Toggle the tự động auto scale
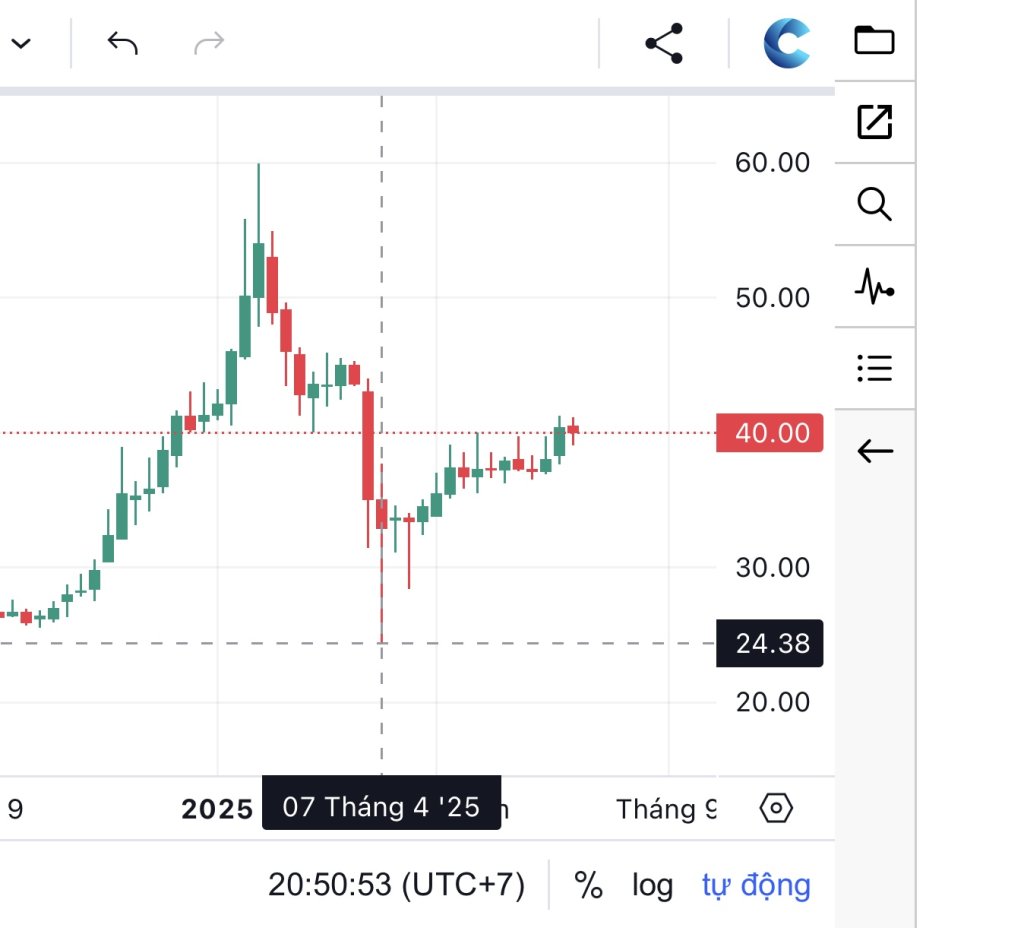The height and width of the screenshot is (931, 1024). (756, 885)
